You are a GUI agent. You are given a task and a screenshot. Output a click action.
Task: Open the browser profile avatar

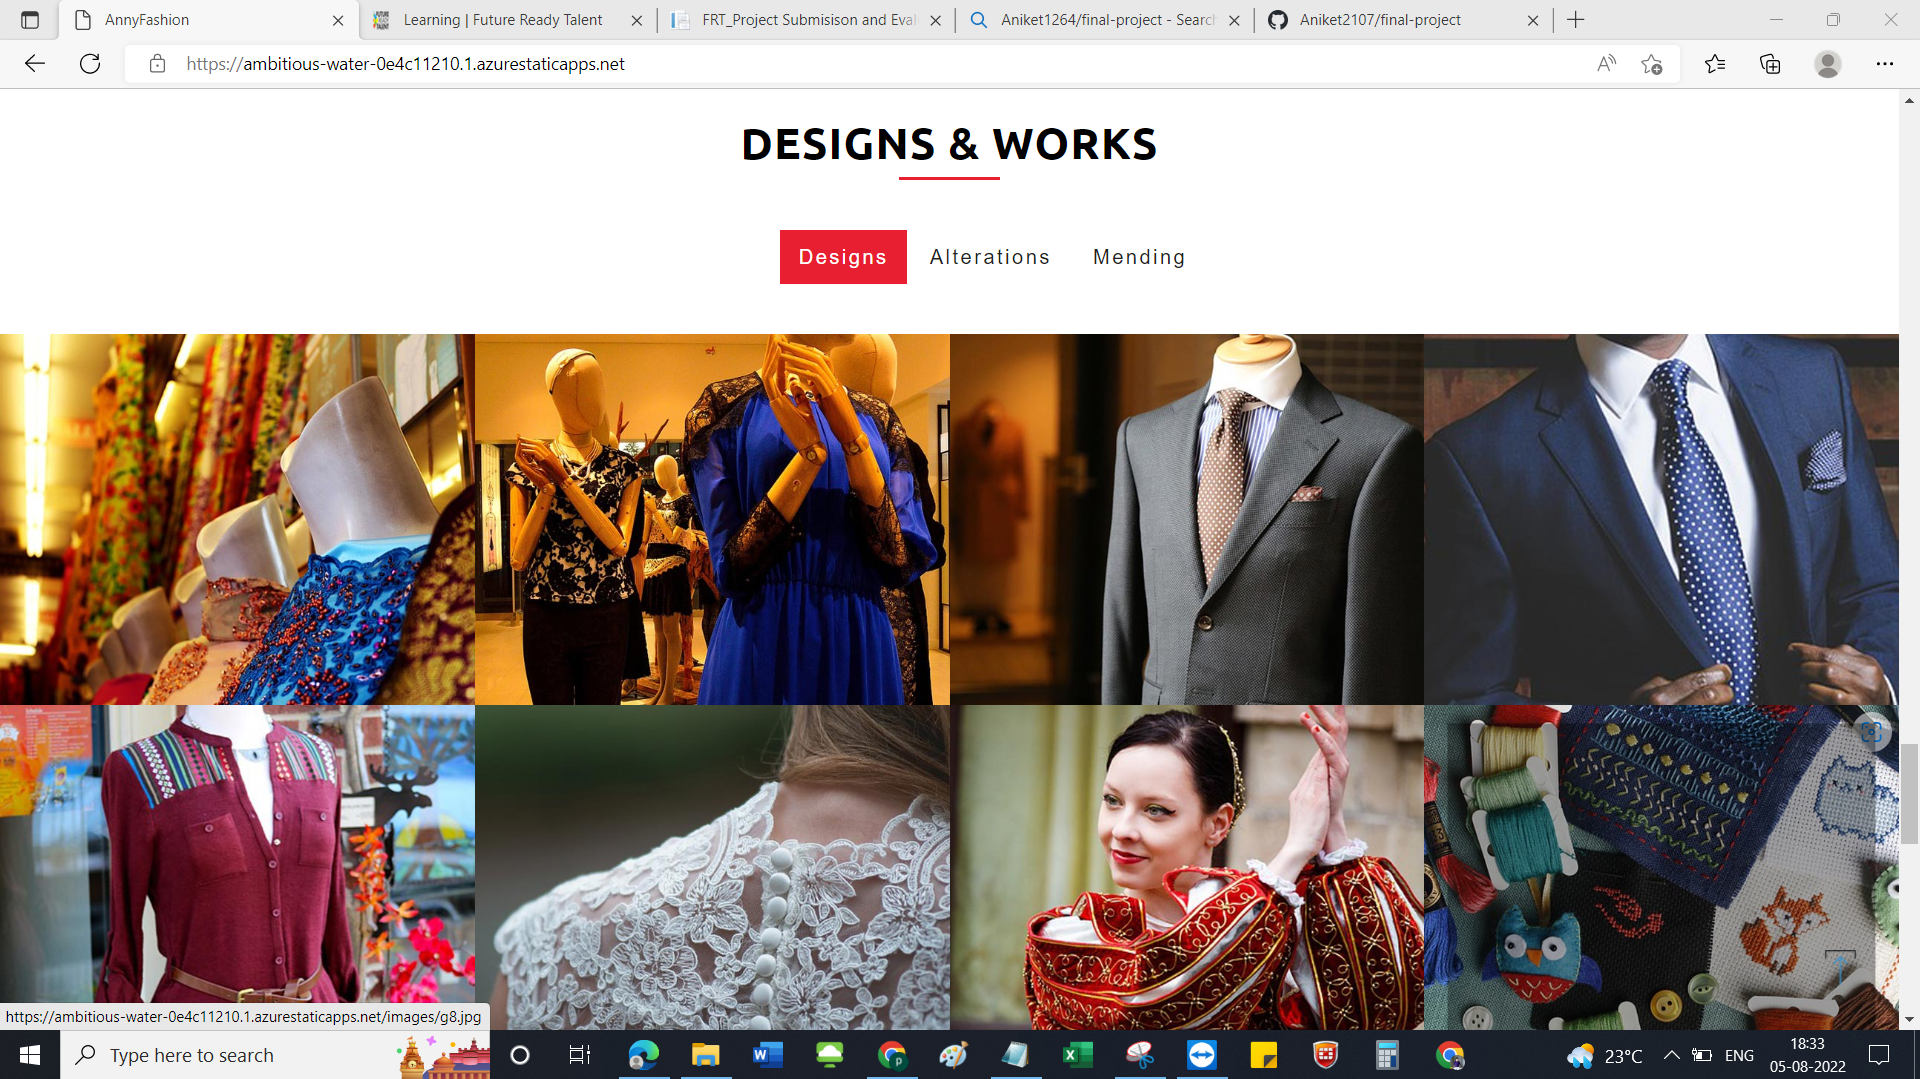tap(1828, 64)
